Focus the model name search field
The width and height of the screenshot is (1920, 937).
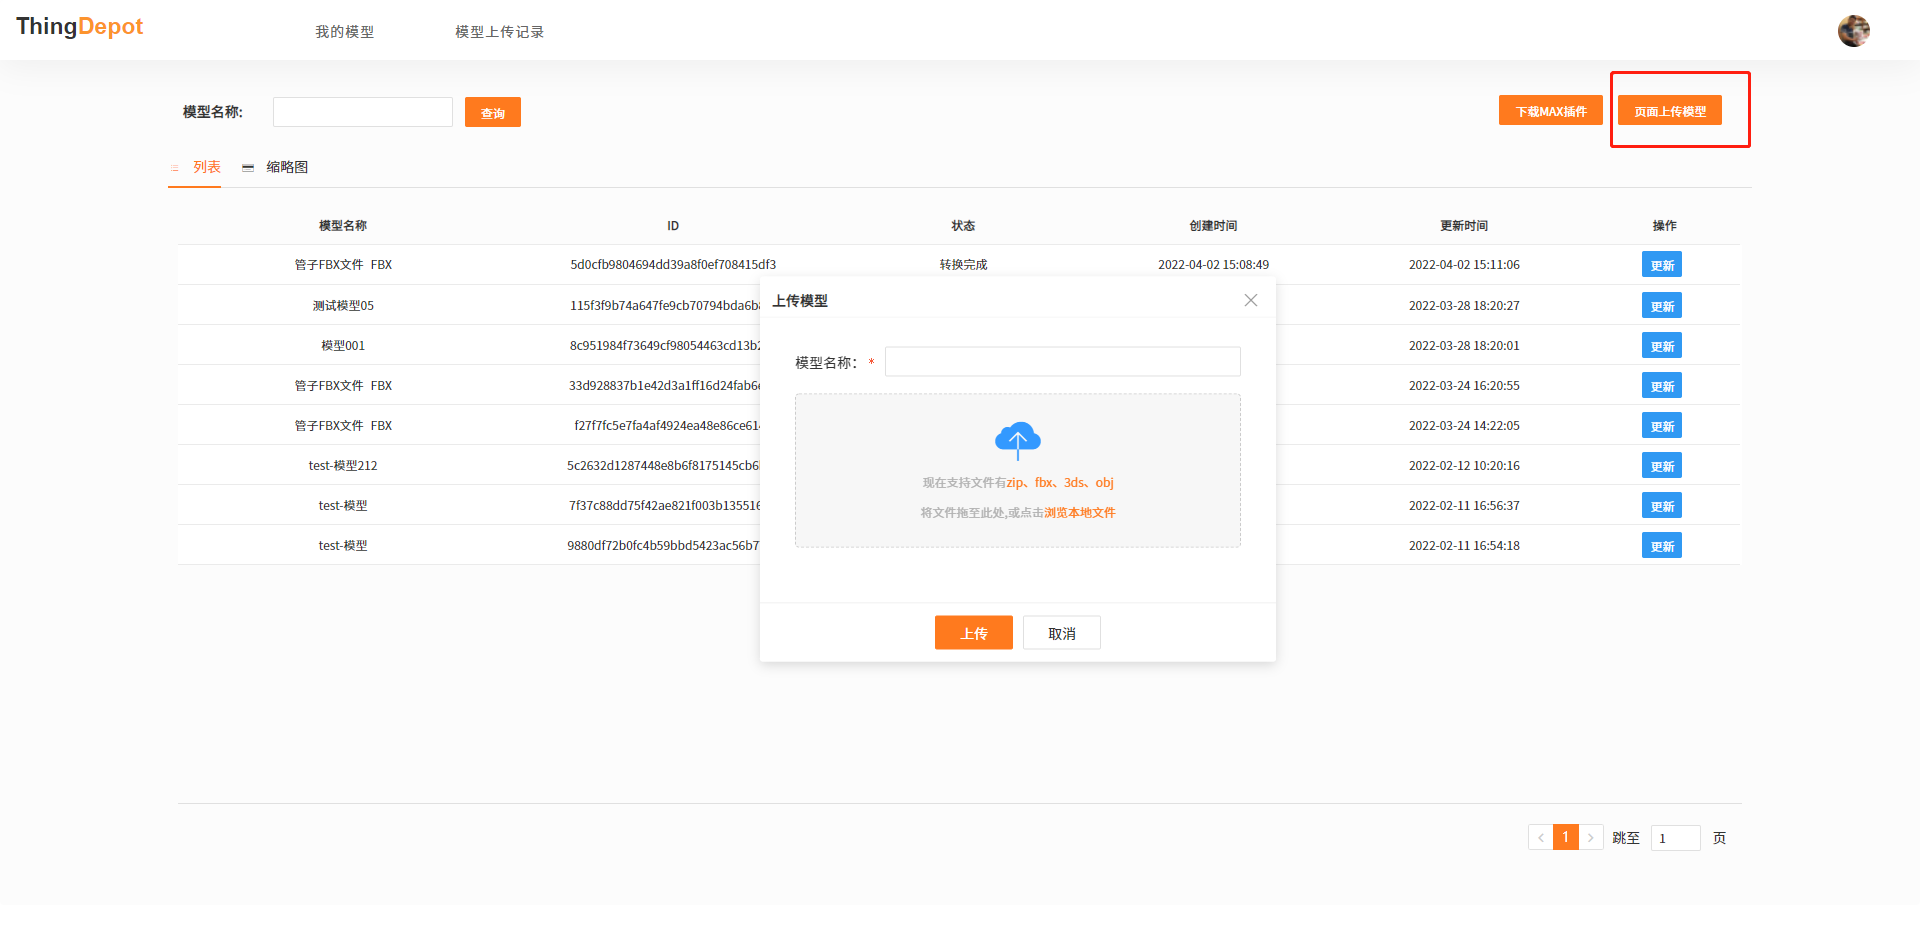(x=362, y=111)
